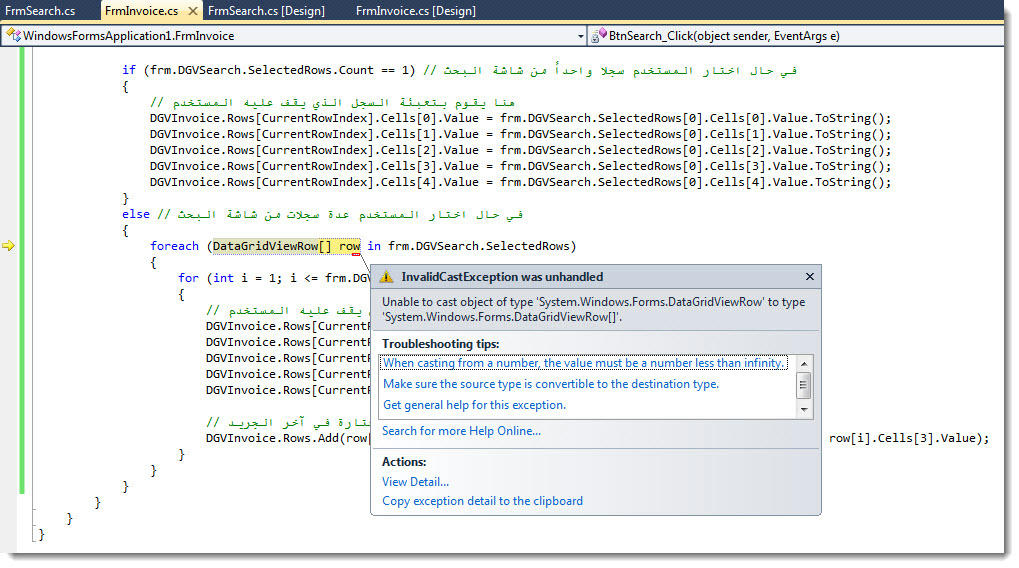
Task: Open the 'View Detail...' action link
Action: pos(415,482)
